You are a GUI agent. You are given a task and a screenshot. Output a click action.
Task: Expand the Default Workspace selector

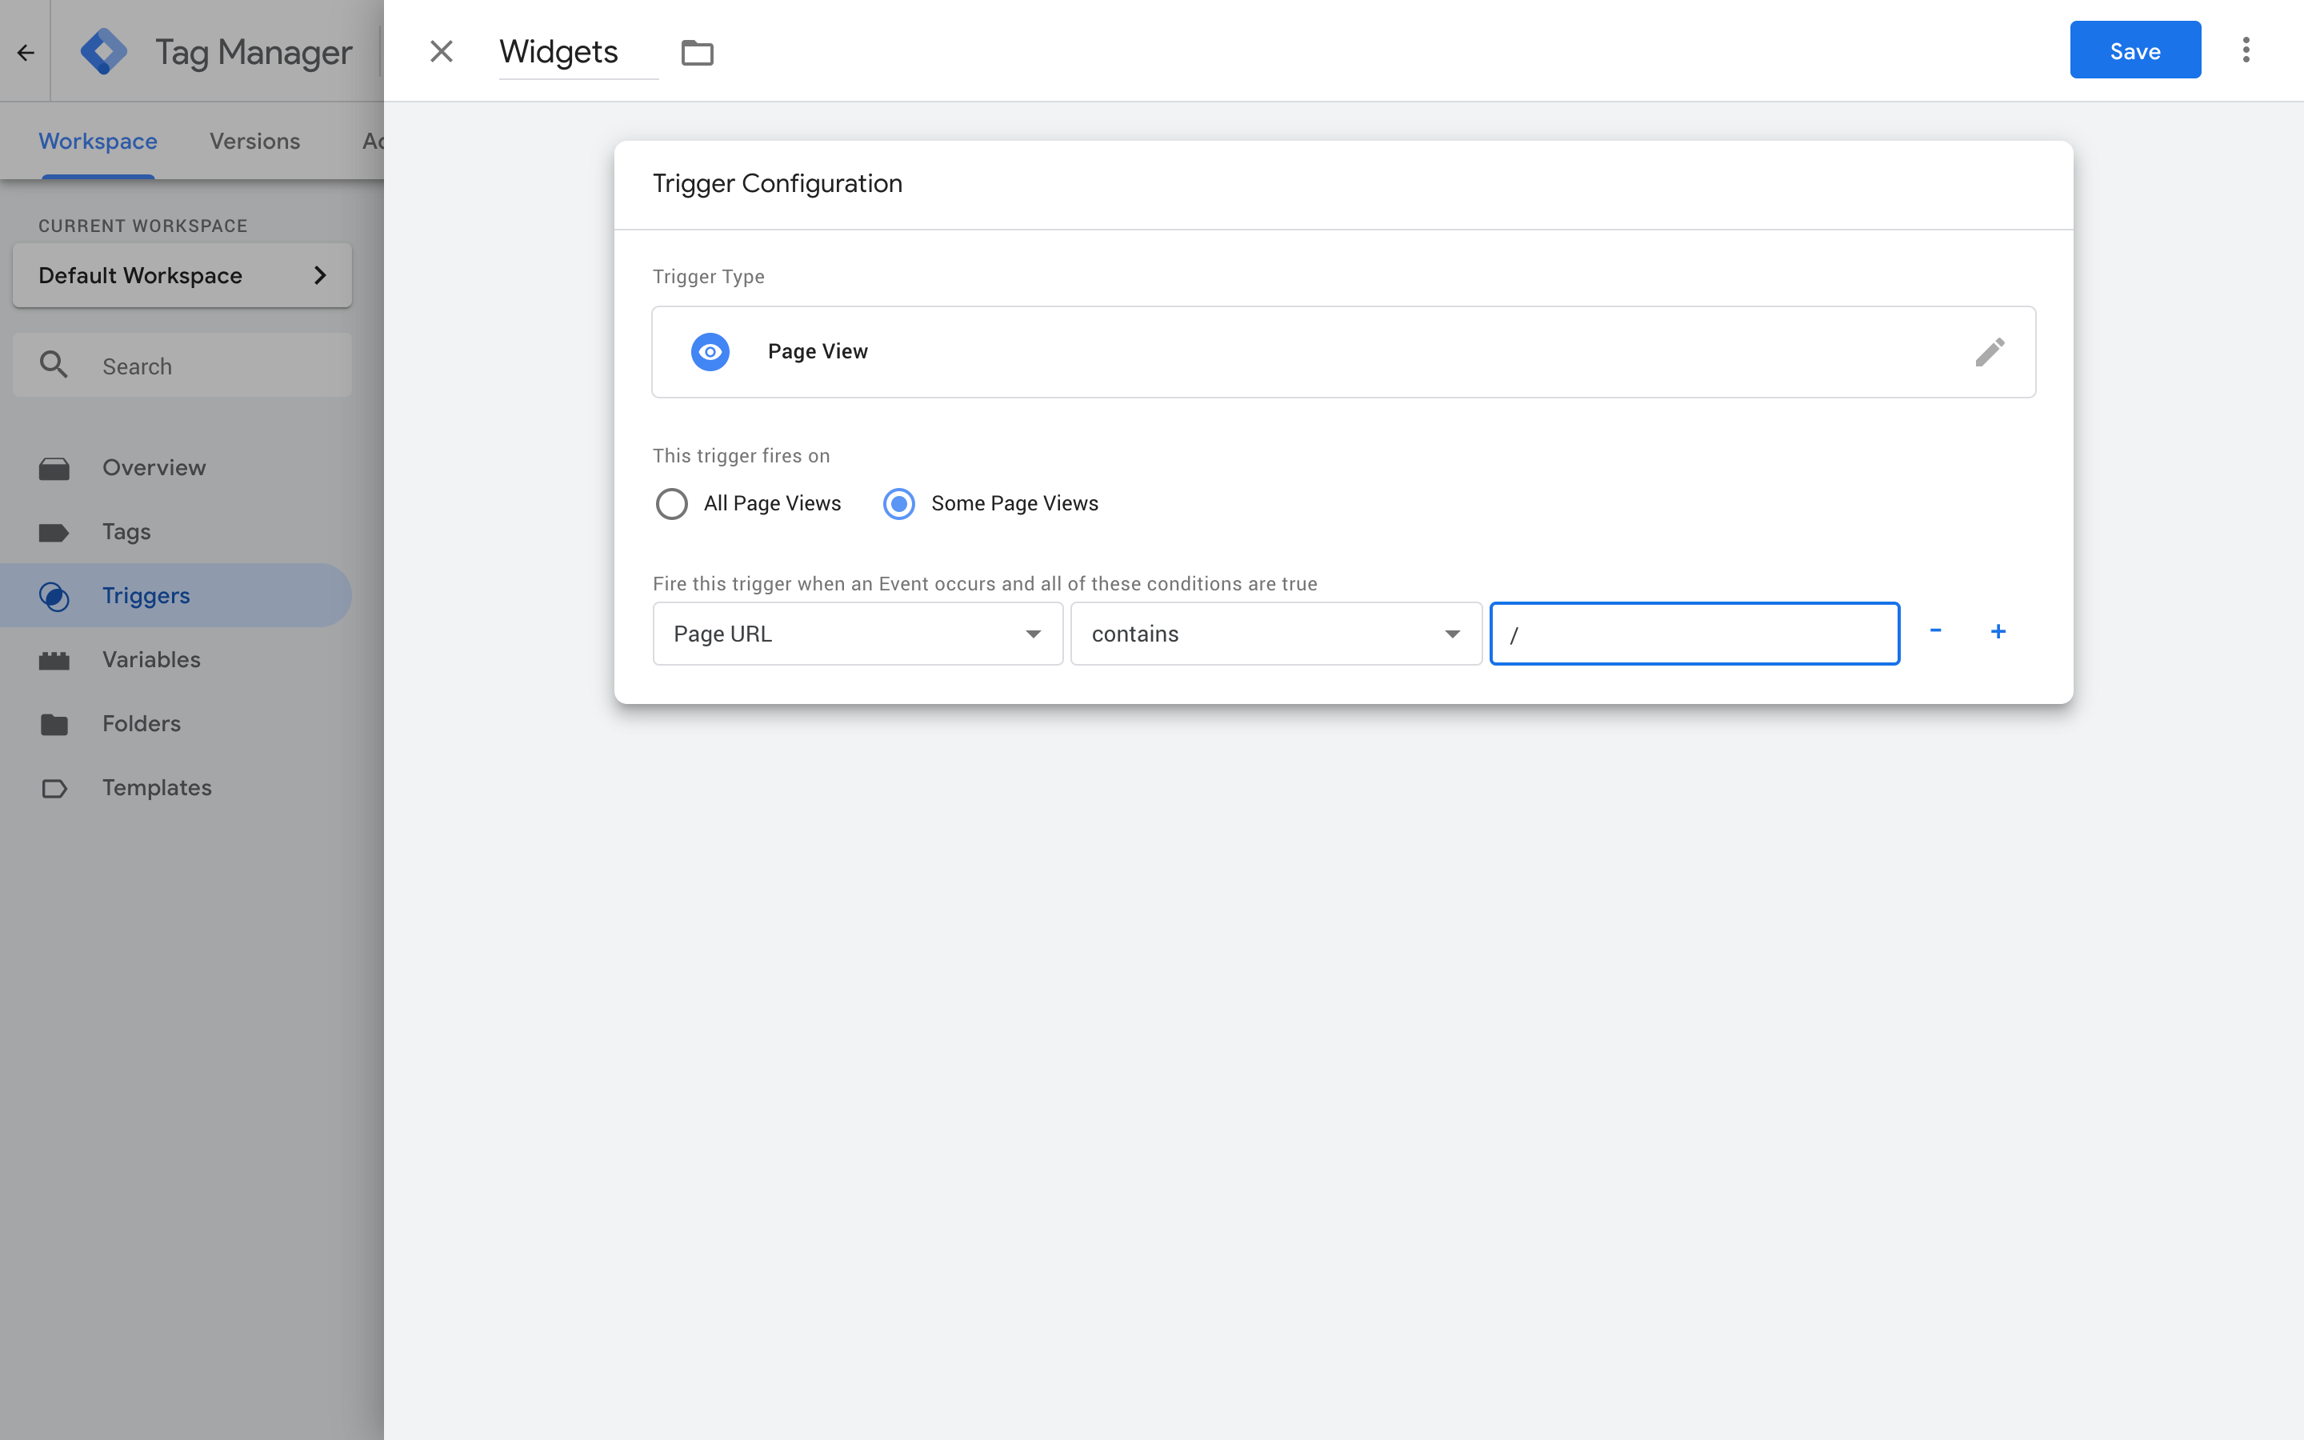tap(182, 275)
